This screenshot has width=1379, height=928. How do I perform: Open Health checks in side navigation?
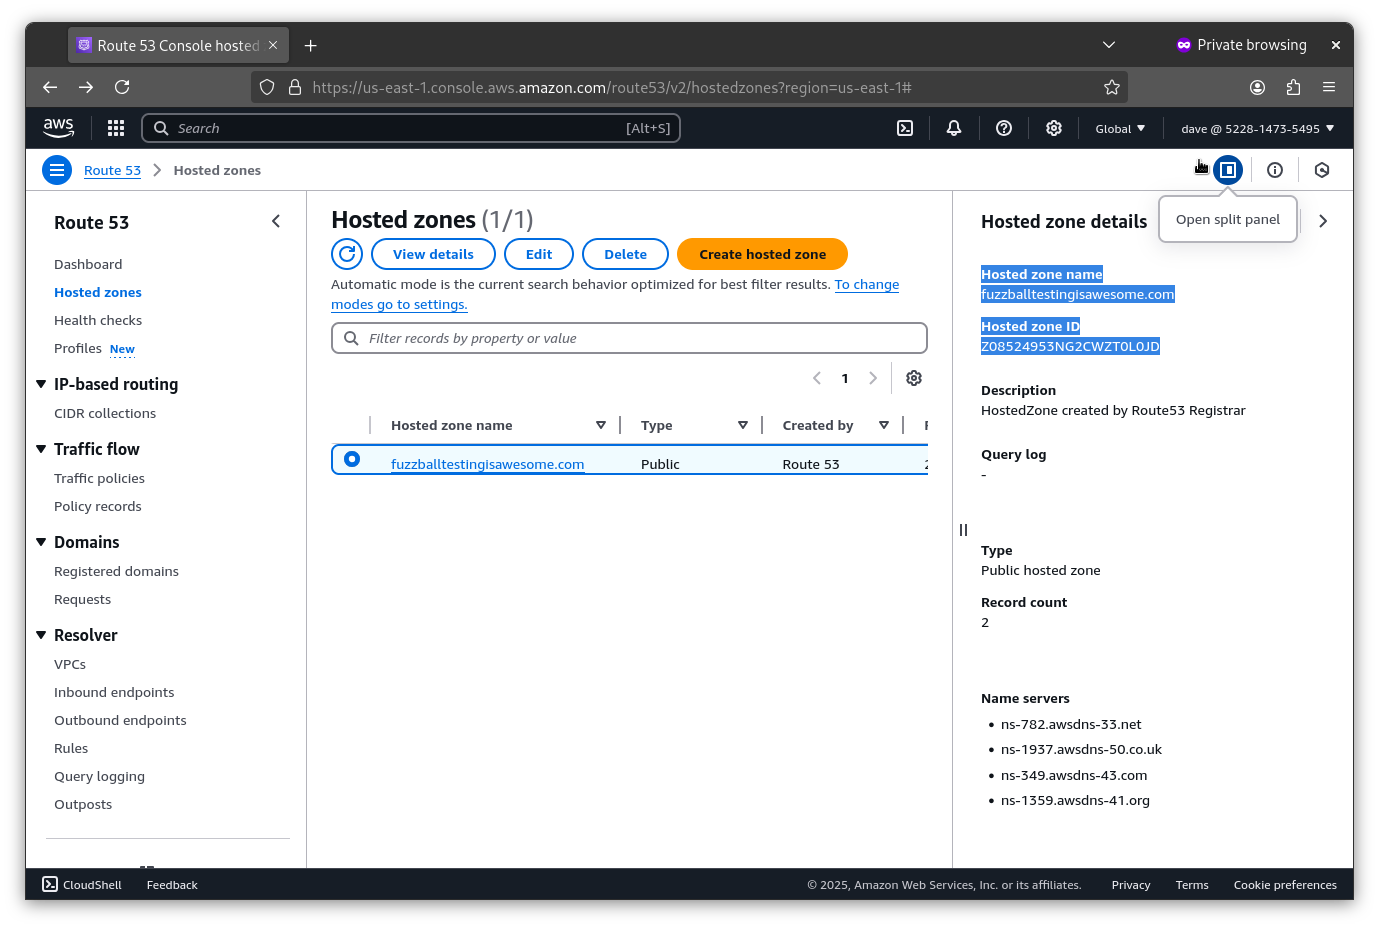98,320
